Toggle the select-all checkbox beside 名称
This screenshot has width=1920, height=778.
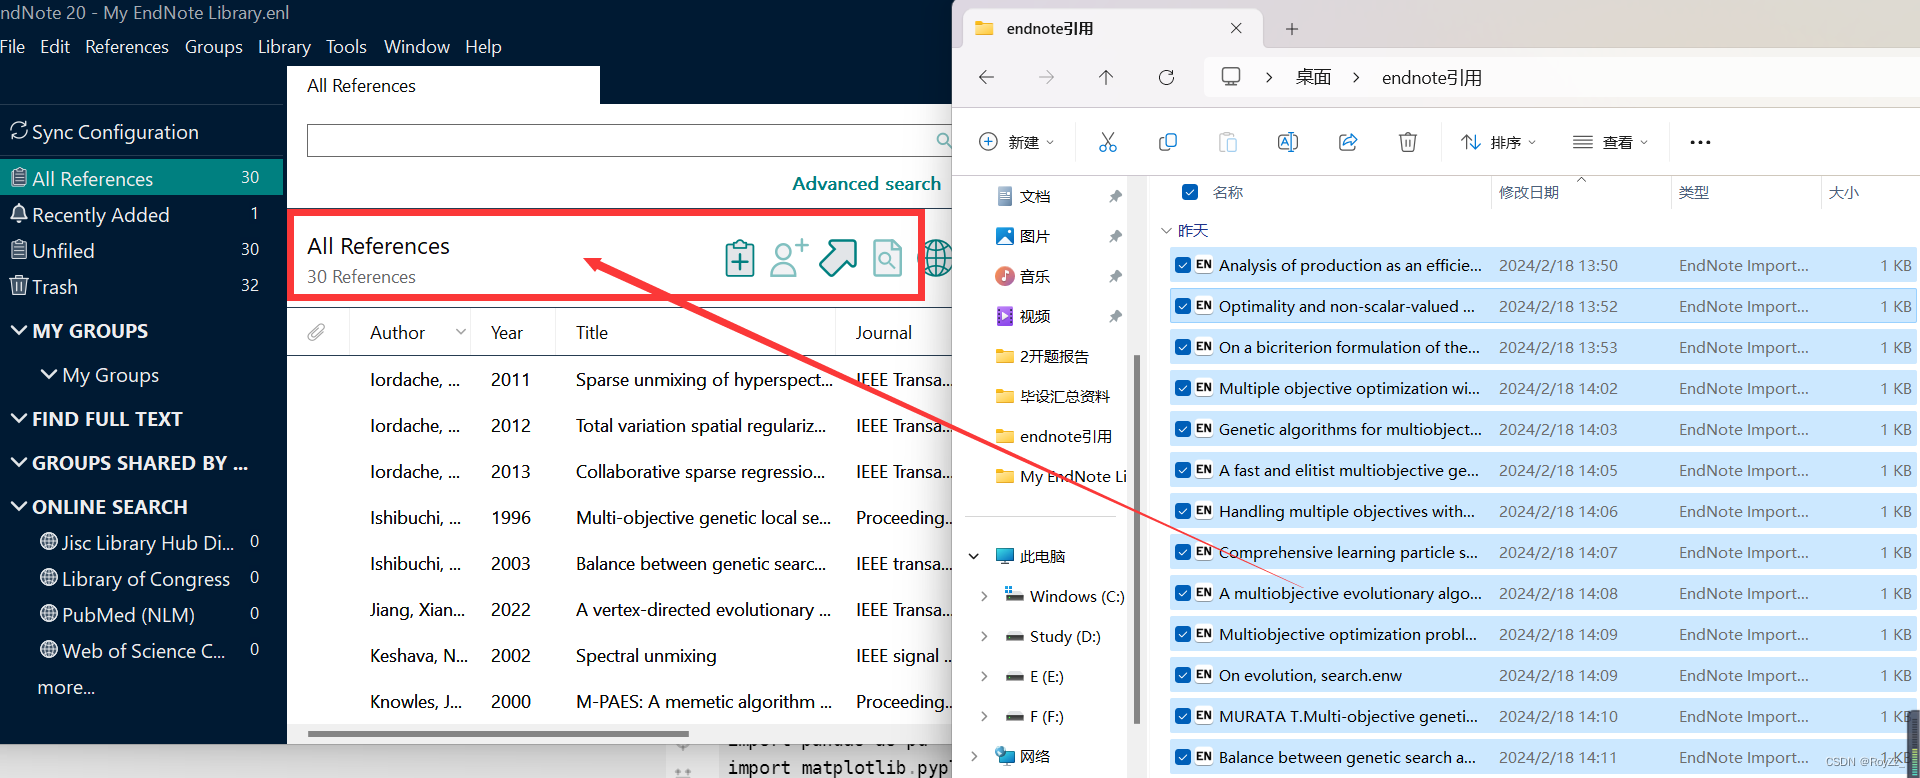pyautogui.click(x=1190, y=192)
